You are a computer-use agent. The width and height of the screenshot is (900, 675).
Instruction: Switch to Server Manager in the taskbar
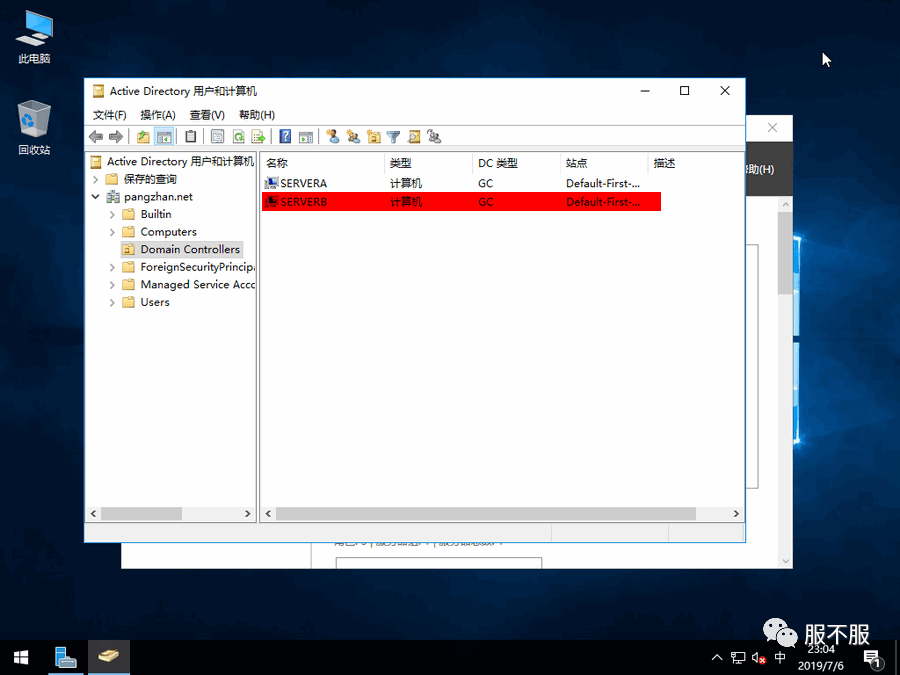(65, 657)
